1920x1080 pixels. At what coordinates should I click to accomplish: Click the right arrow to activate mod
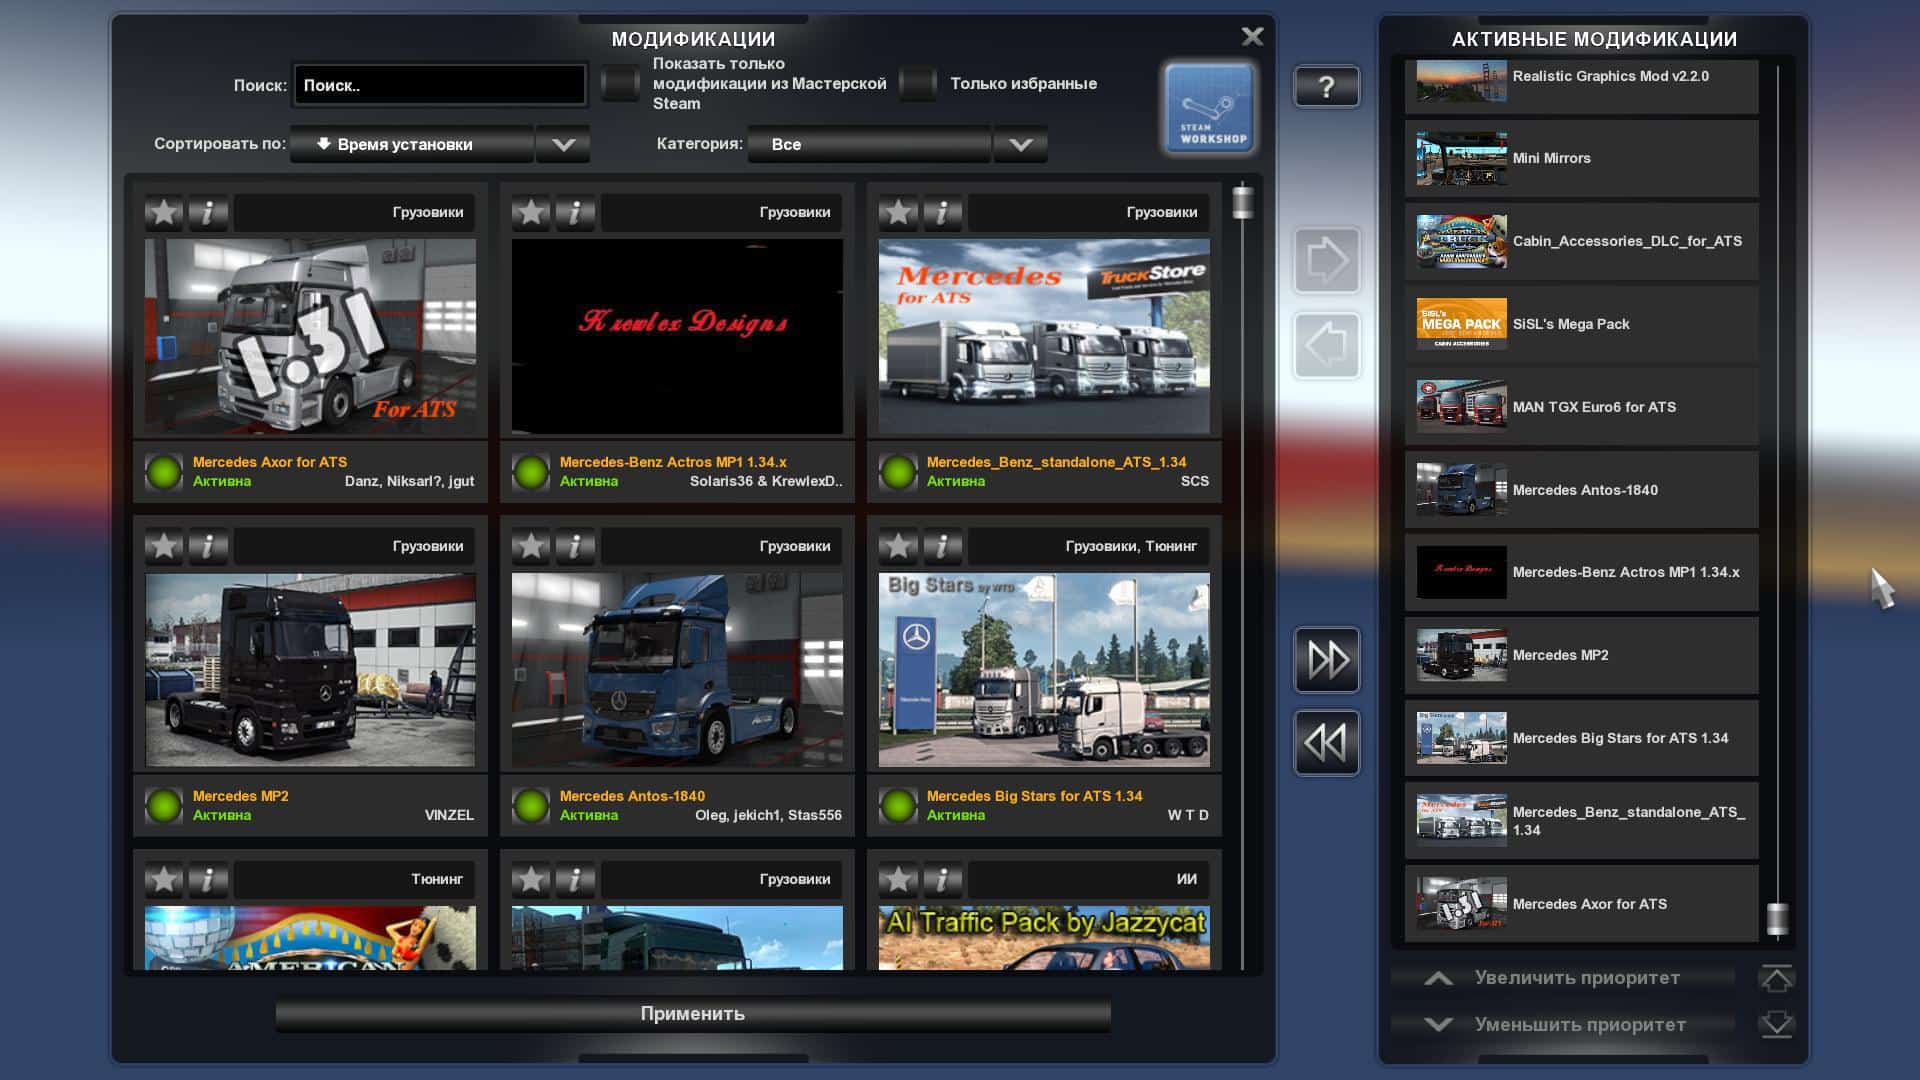pyautogui.click(x=1326, y=261)
